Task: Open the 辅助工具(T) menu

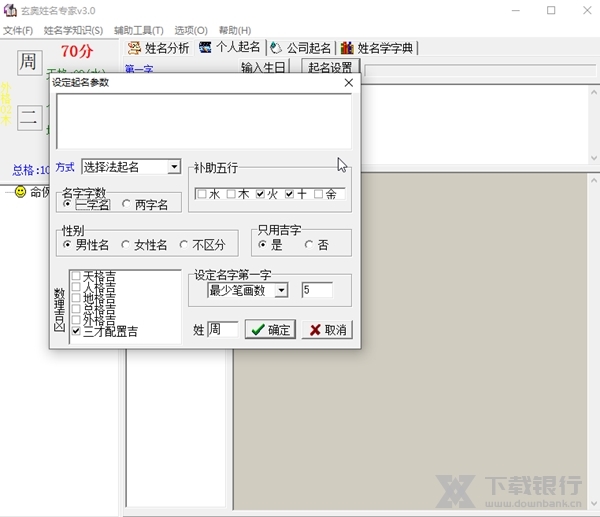Action: click(139, 30)
